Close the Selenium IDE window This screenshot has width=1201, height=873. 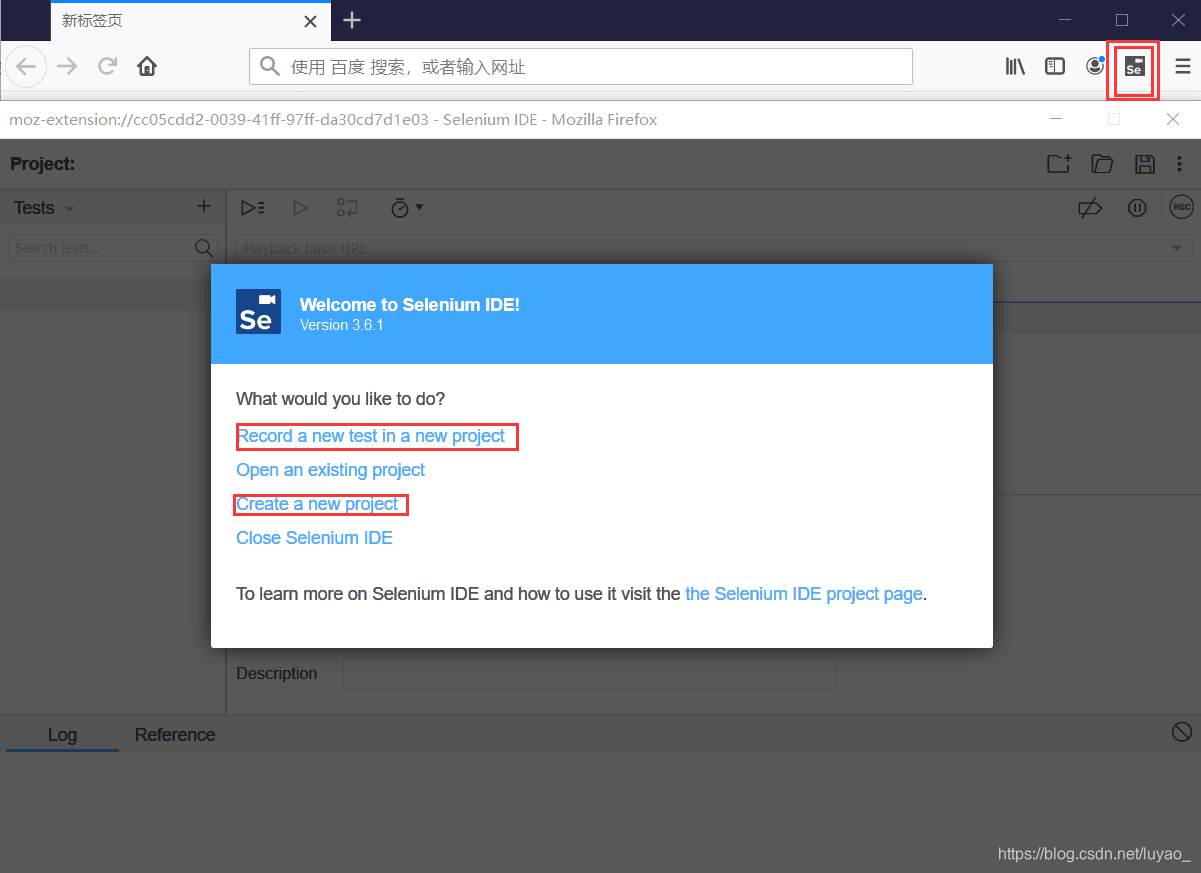click(x=1174, y=119)
